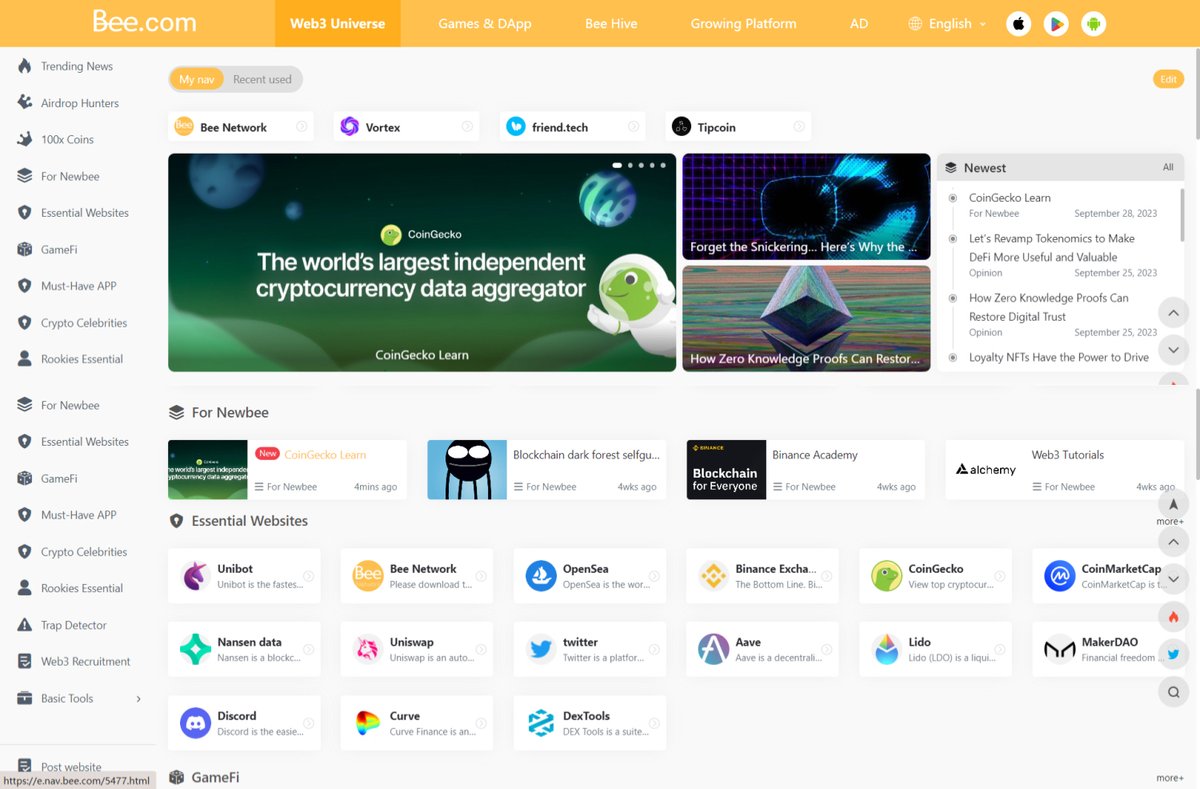Click the friend.tech logo icon
The width and height of the screenshot is (1200, 789).
point(515,127)
